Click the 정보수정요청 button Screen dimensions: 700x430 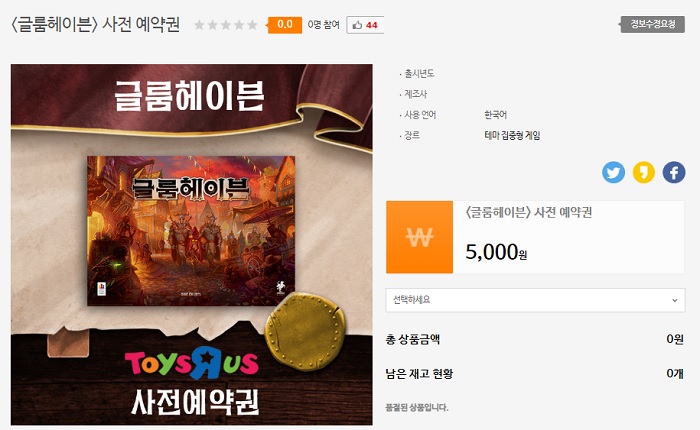click(x=652, y=25)
